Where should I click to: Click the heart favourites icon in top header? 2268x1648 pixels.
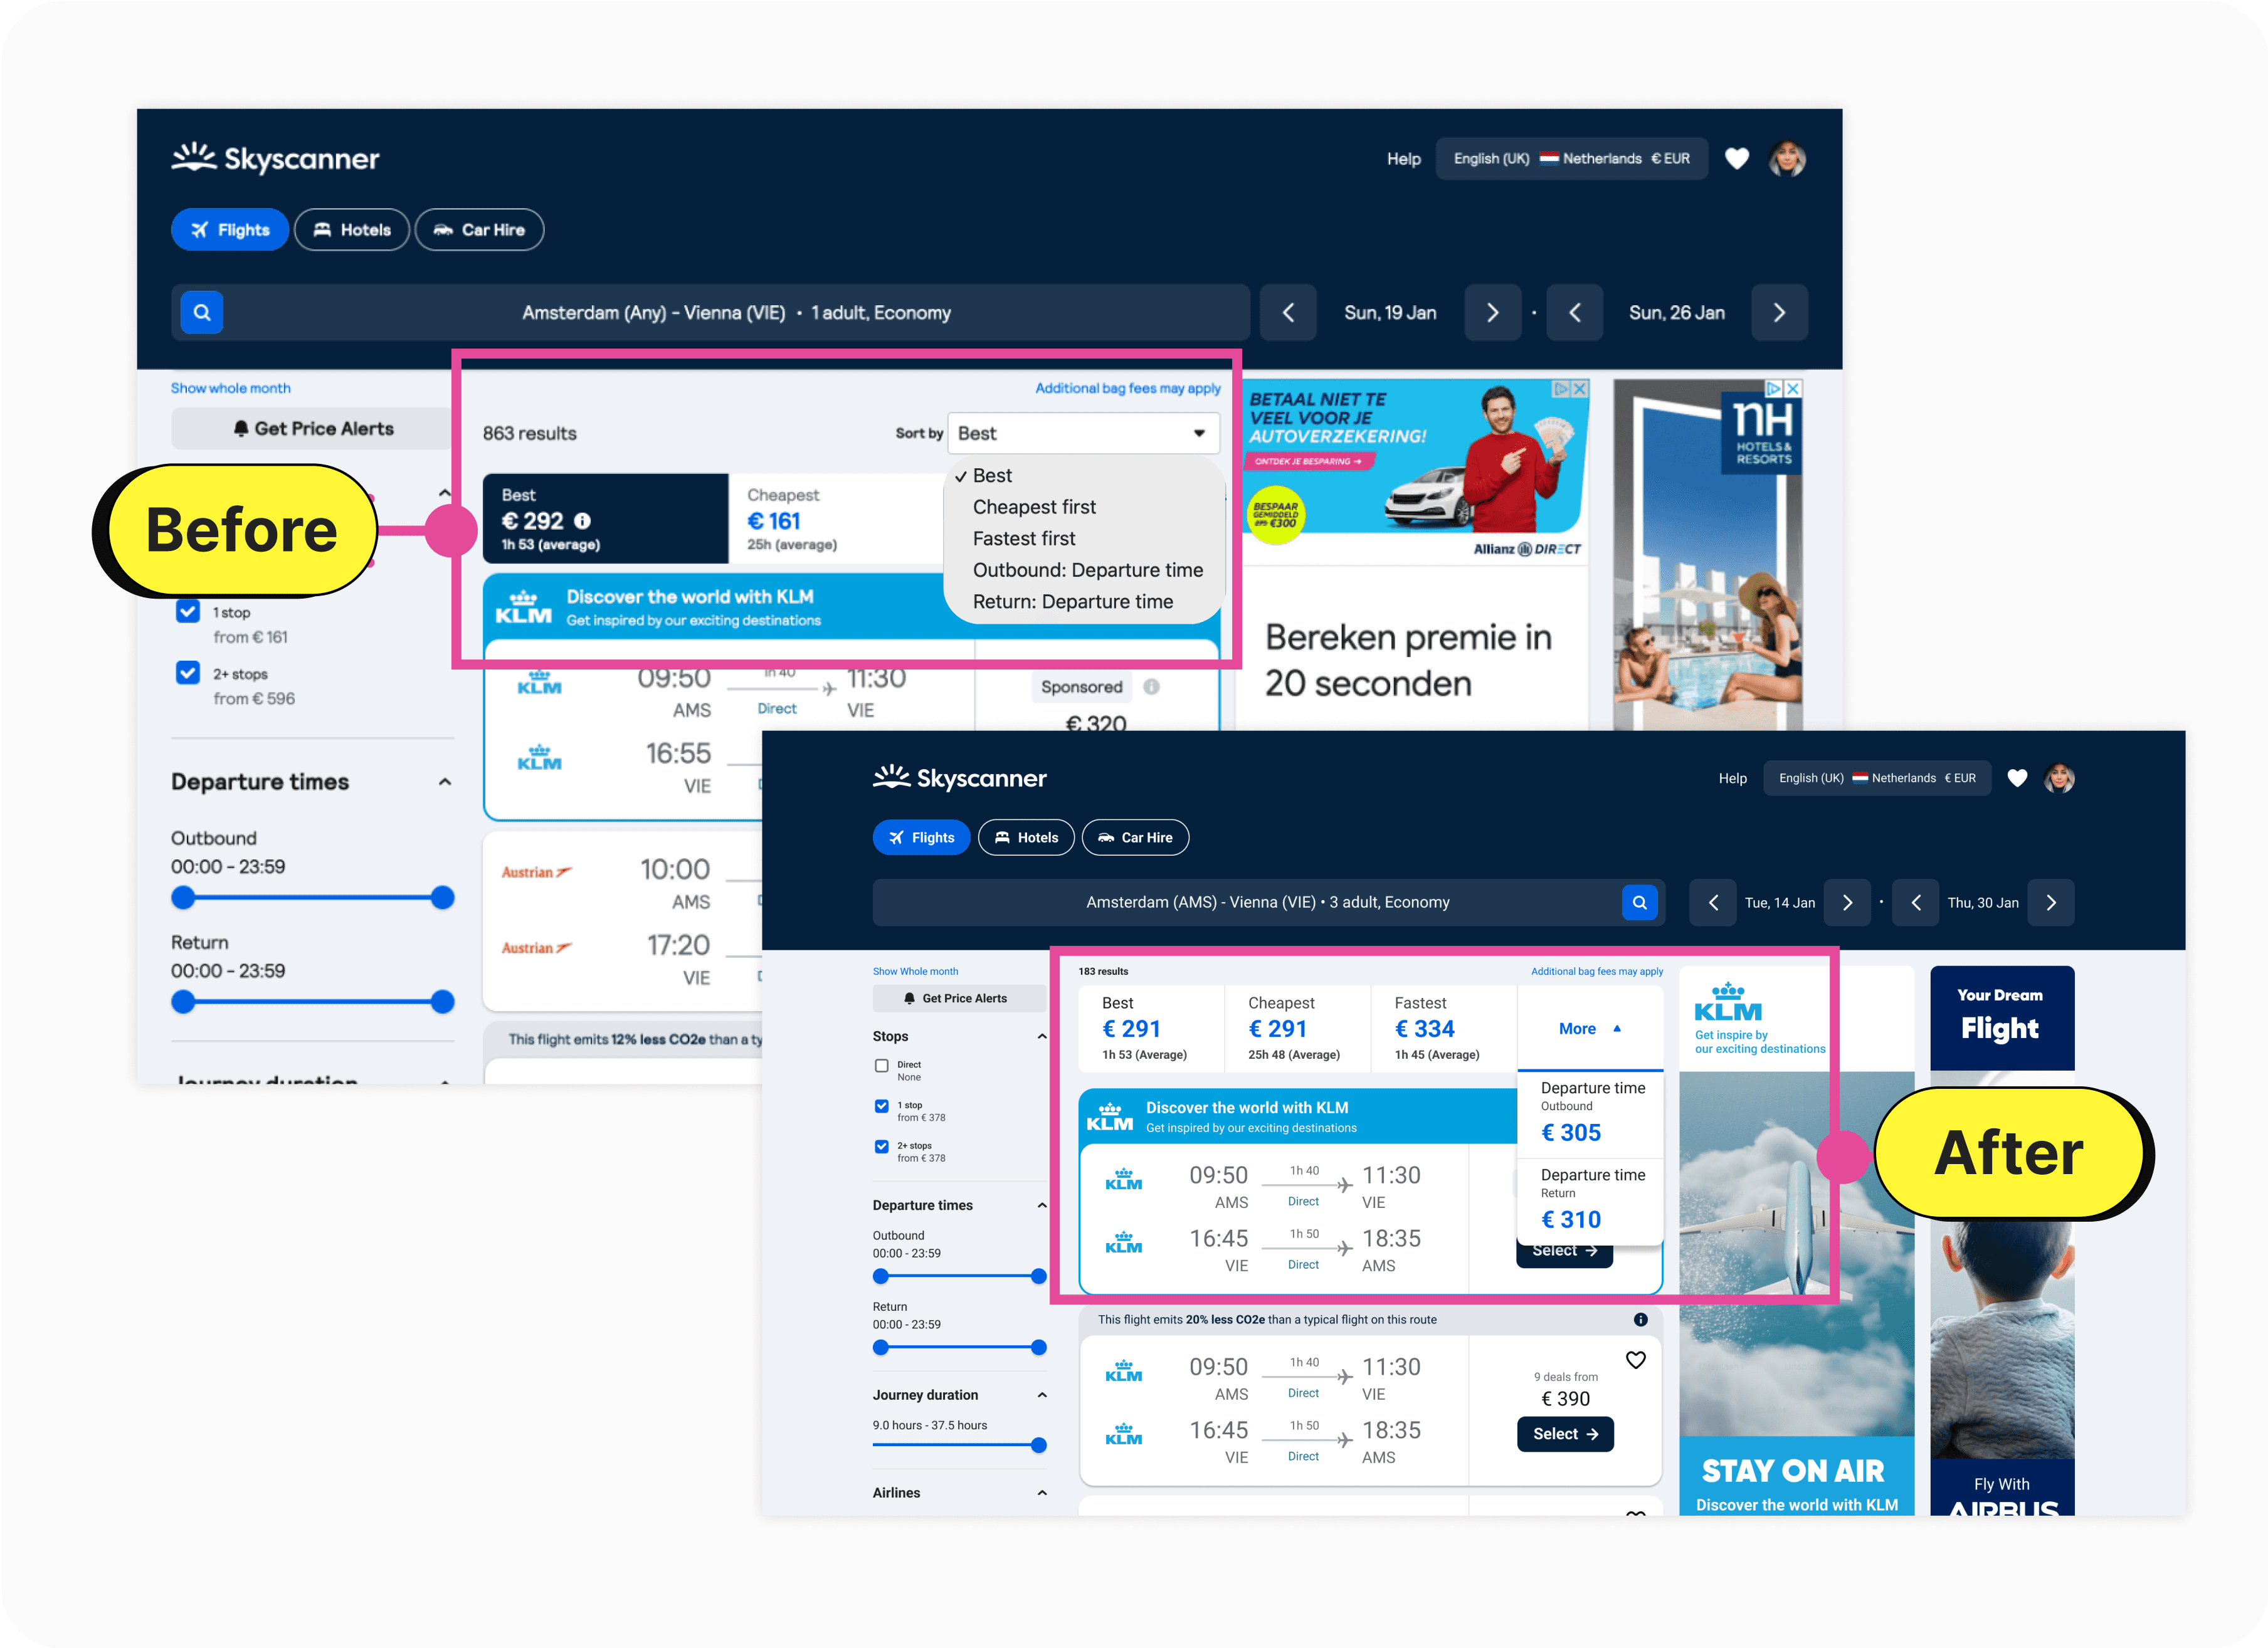(1737, 159)
